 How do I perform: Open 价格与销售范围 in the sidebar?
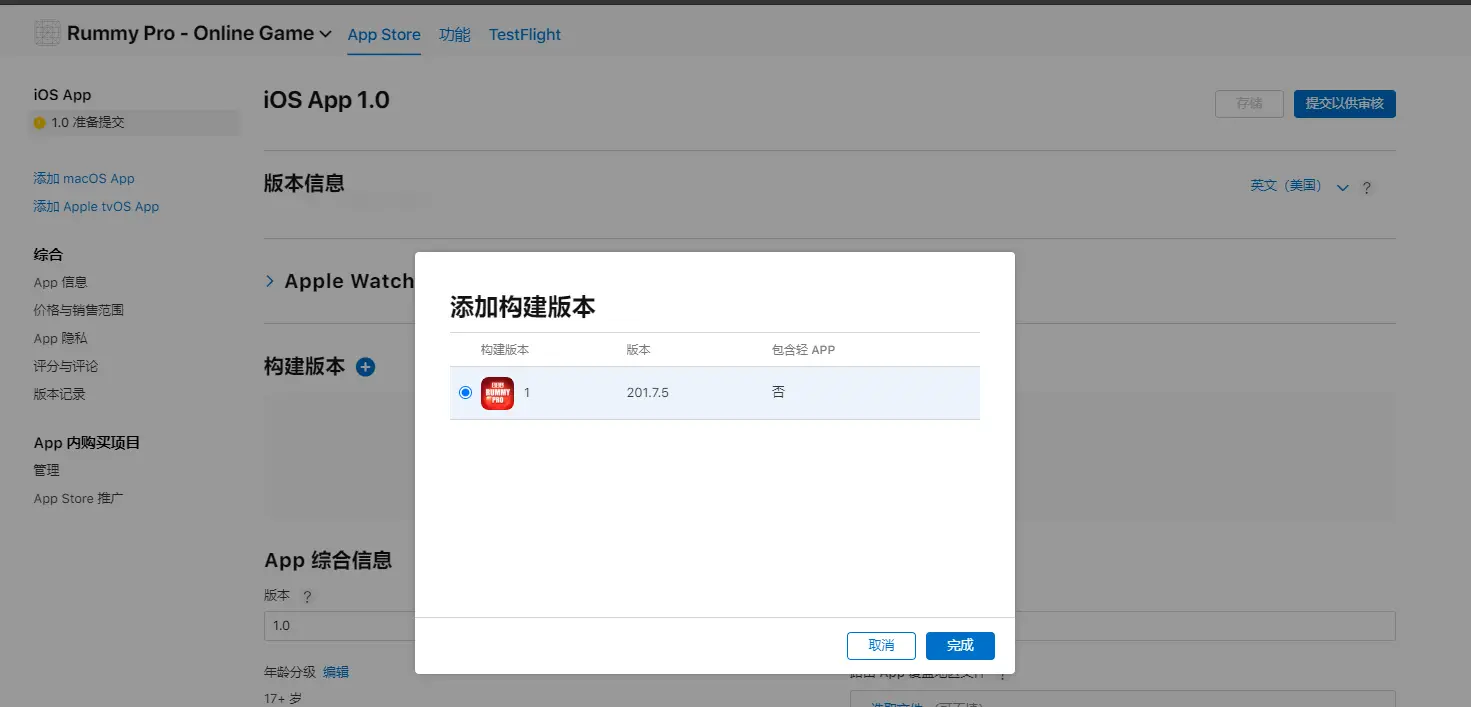(79, 310)
